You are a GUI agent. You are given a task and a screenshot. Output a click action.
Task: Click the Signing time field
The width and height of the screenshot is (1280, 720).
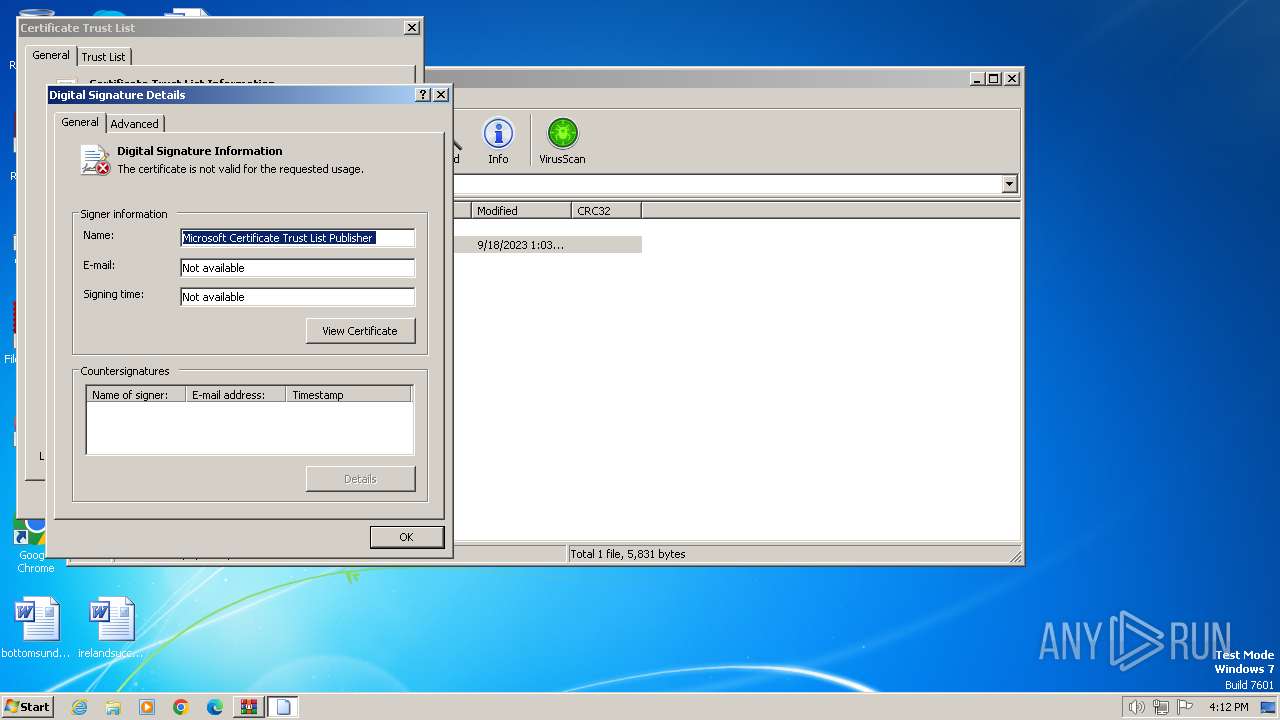(x=297, y=297)
